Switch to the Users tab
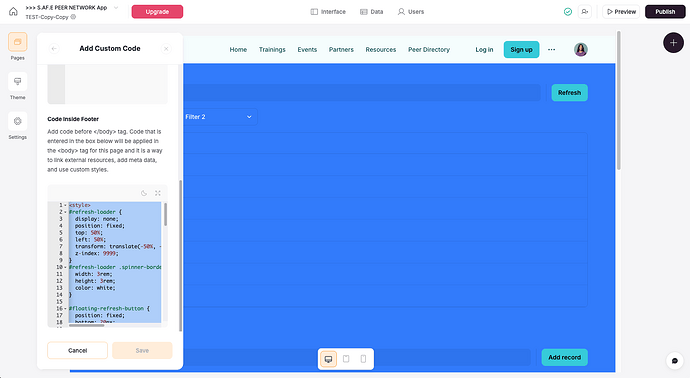Image resolution: width=690 pixels, height=378 pixels. tap(411, 12)
